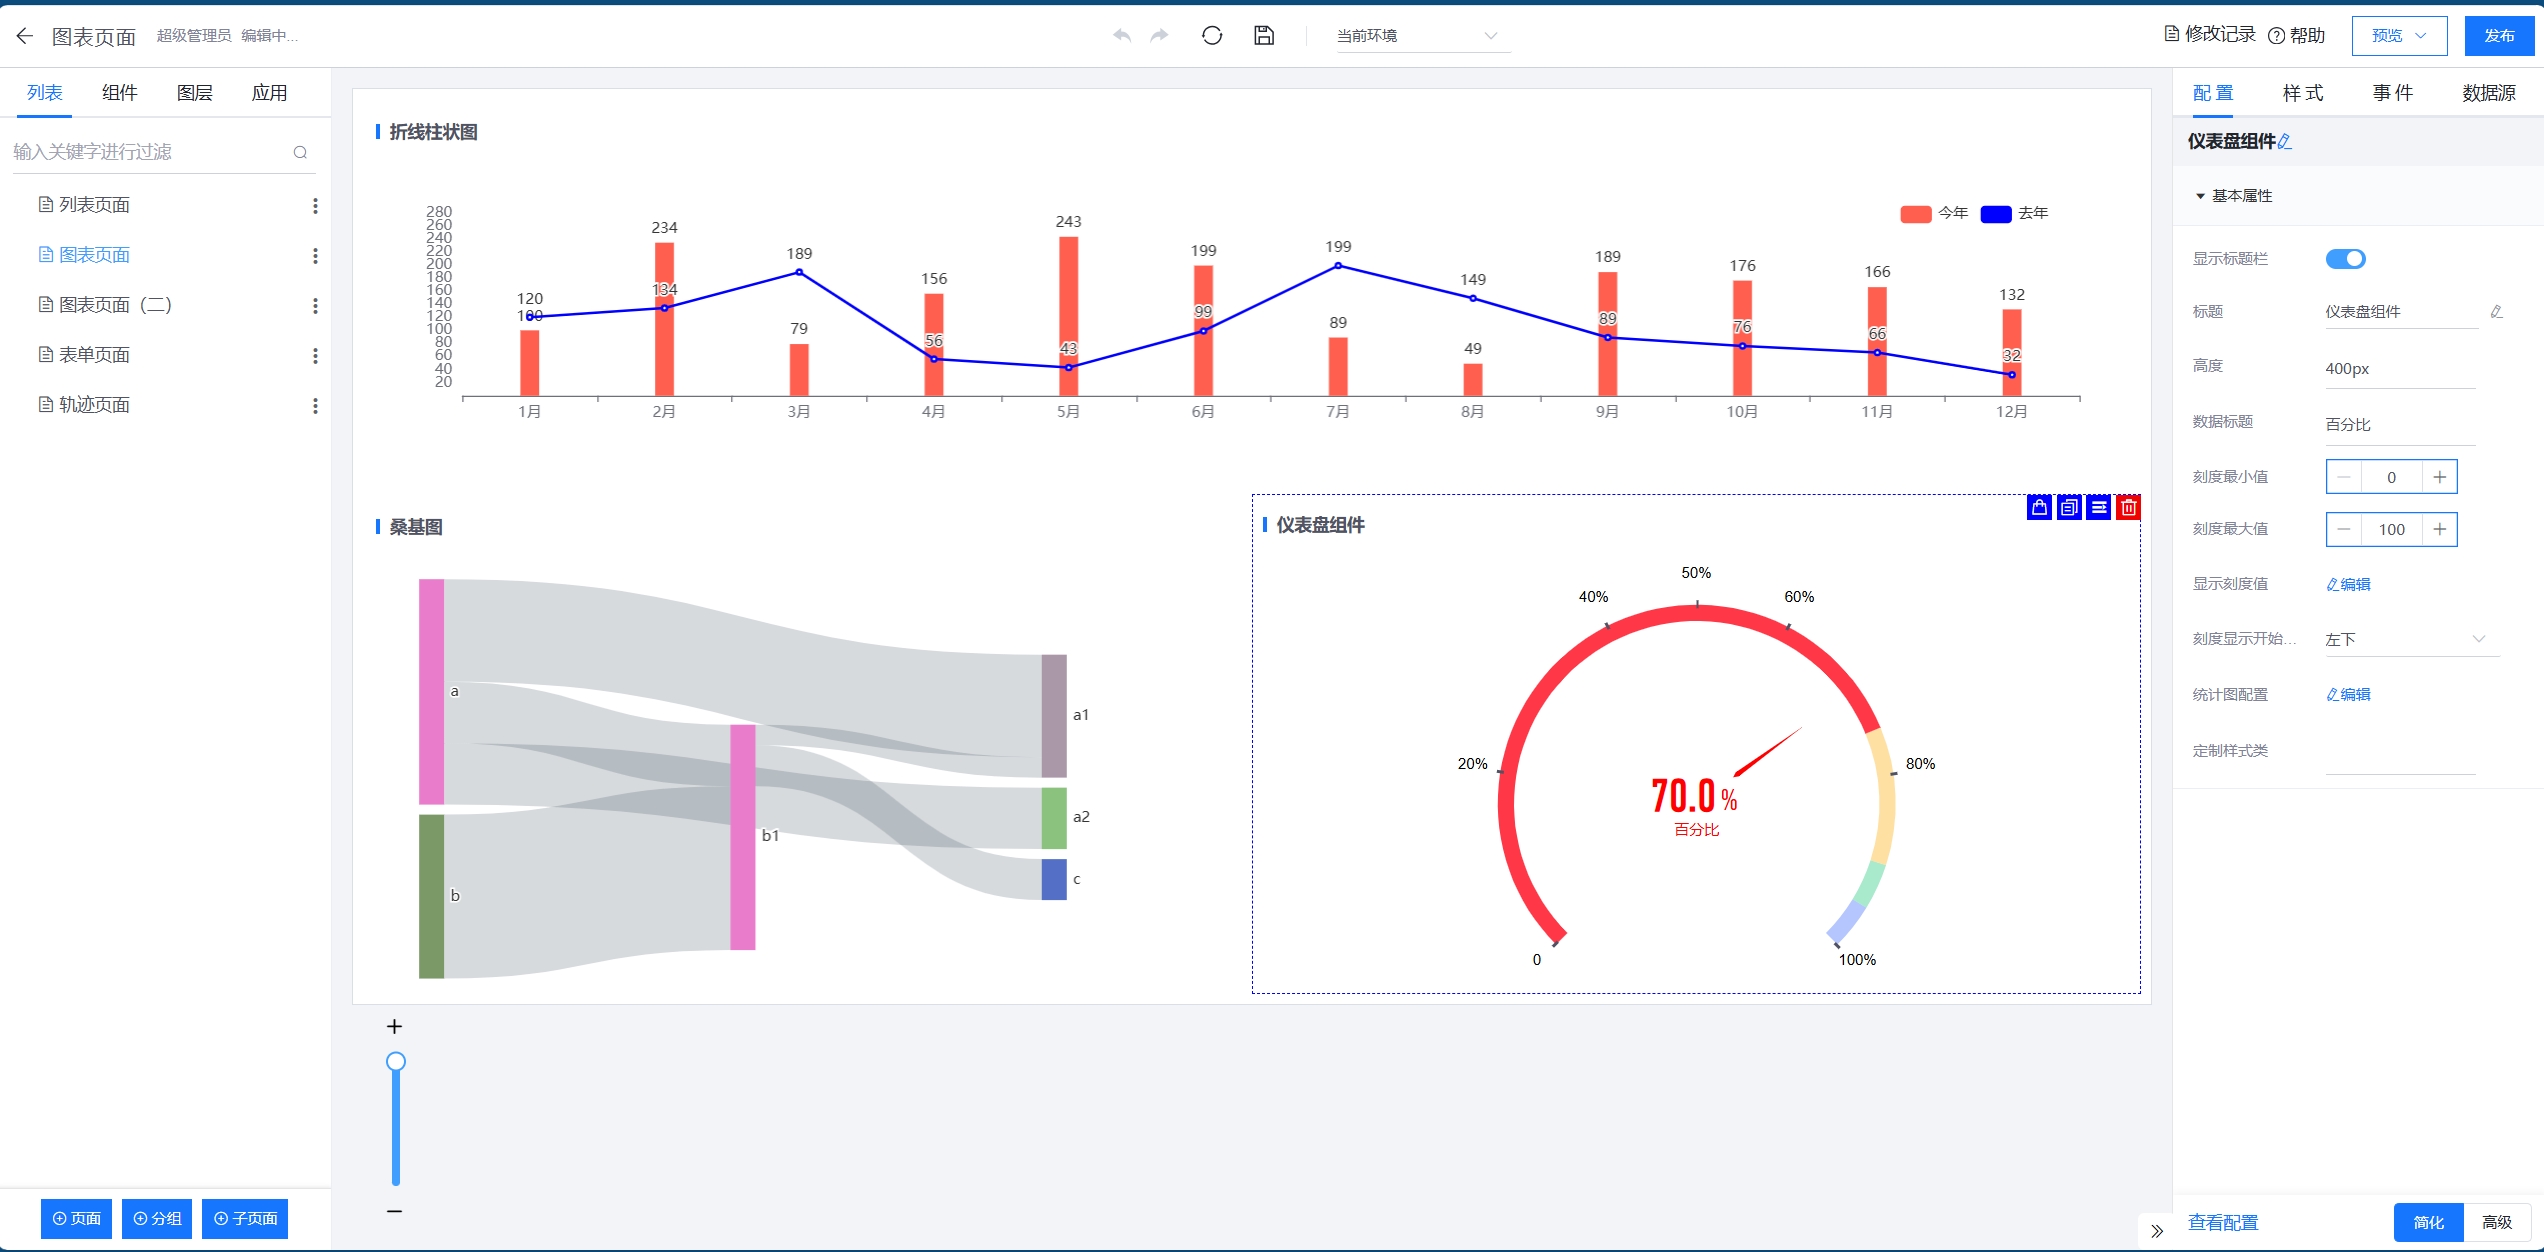Toggle 显示标题栏 switch
2544x1252 pixels.
(2345, 259)
